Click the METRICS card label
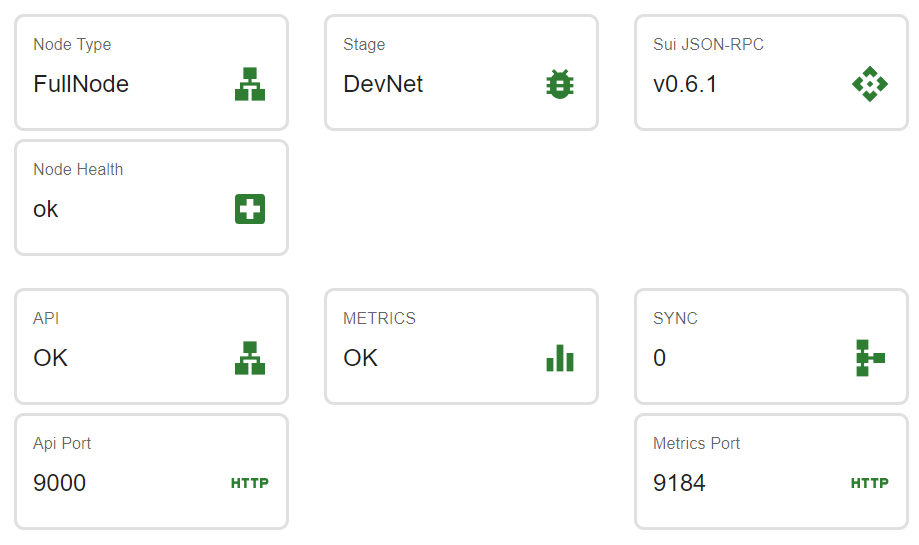 (x=379, y=318)
